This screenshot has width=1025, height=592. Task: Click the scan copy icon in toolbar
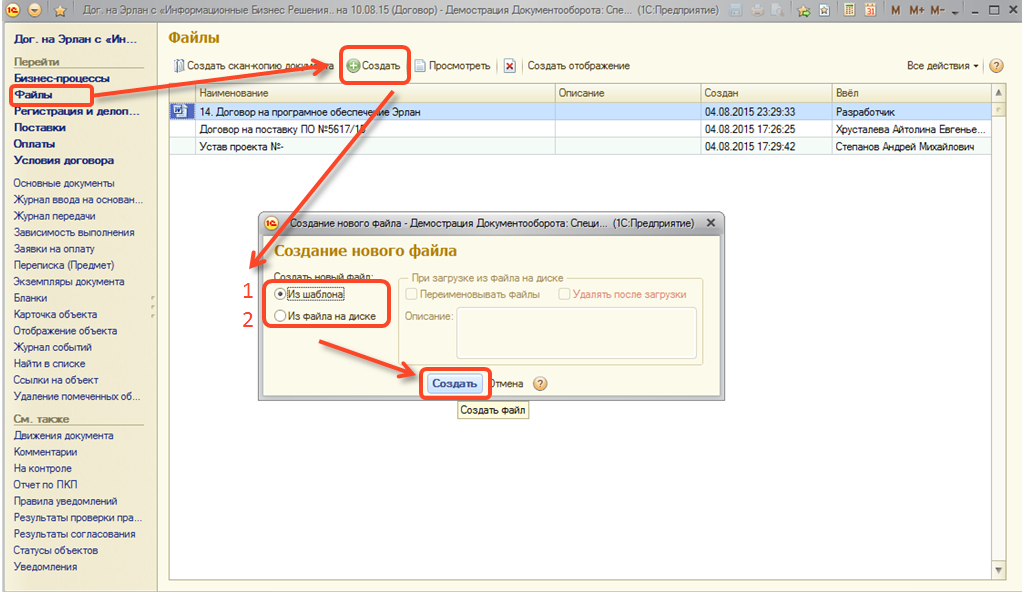pos(180,66)
